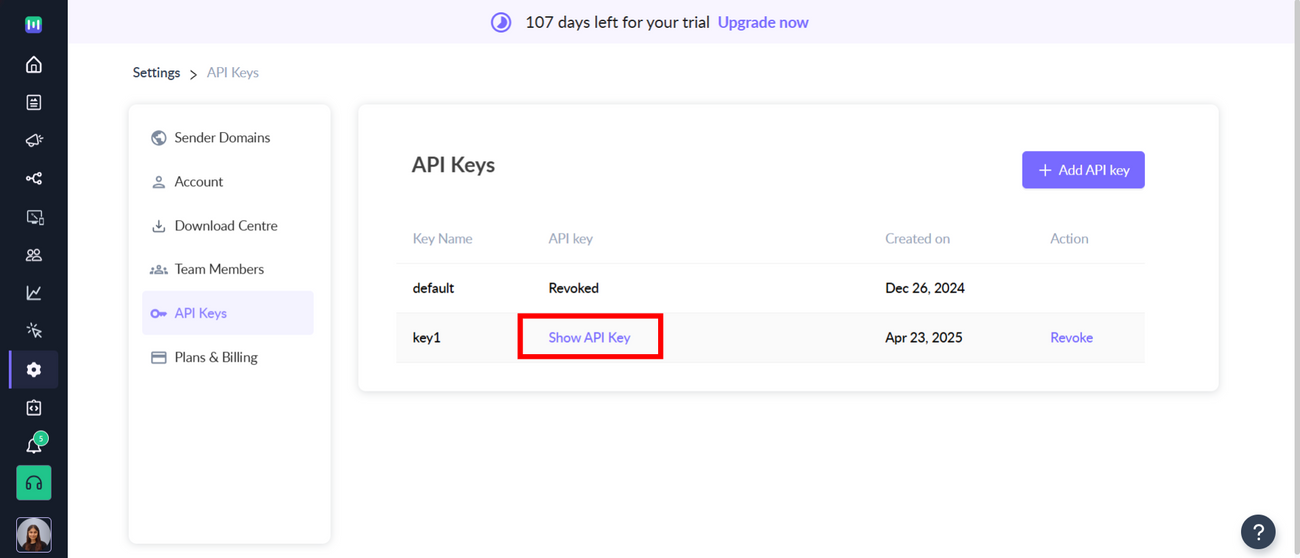This screenshot has height=558, width=1300.
Task: Click the home icon in the sidebar
Action: pyautogui.click(x=33, y=65)
